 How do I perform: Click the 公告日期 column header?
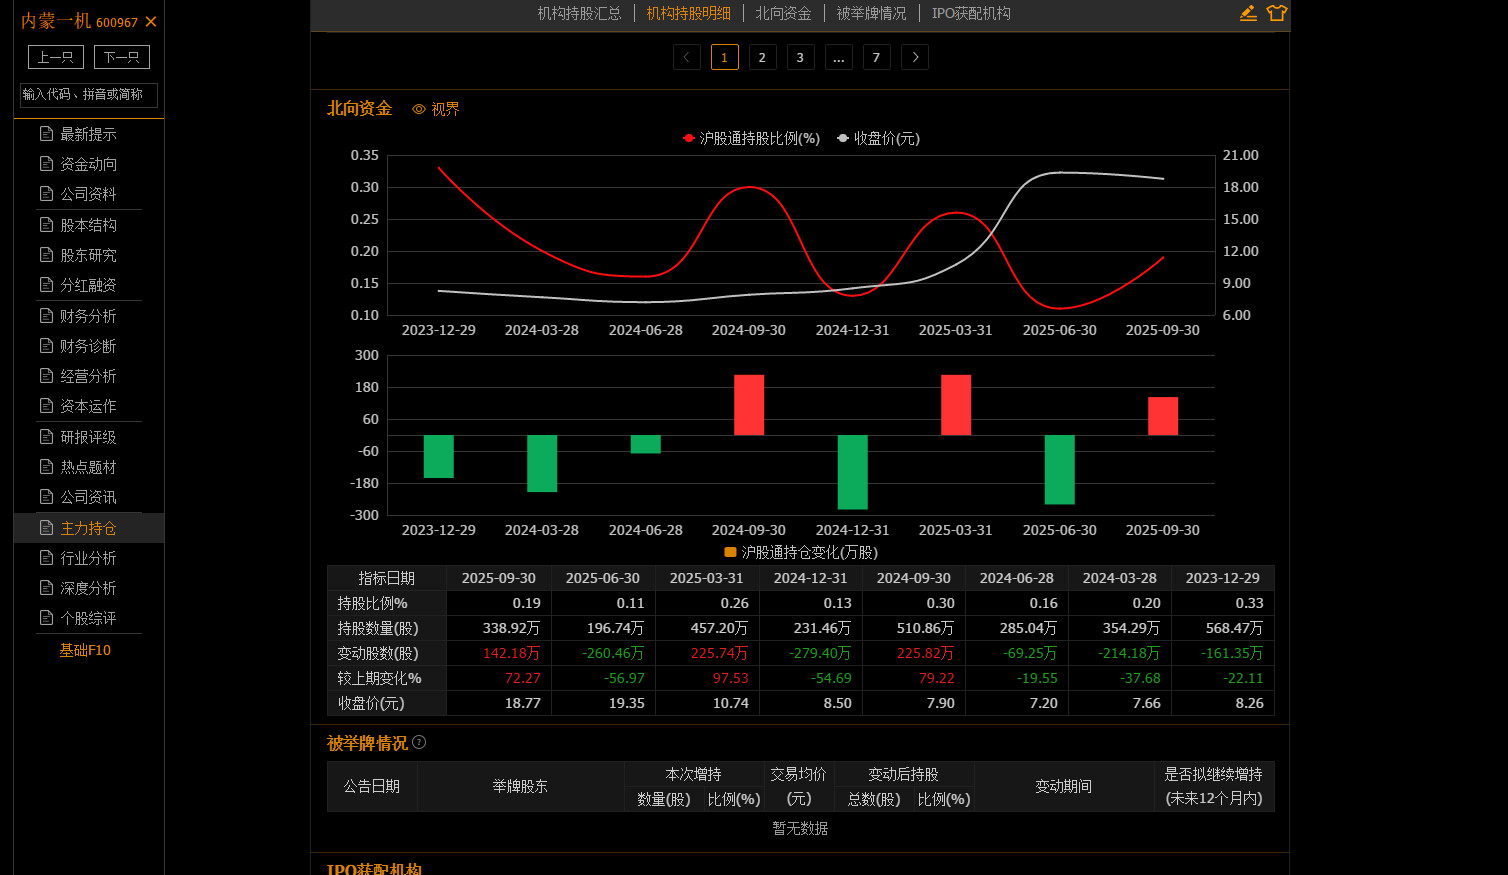coord(372,786)
